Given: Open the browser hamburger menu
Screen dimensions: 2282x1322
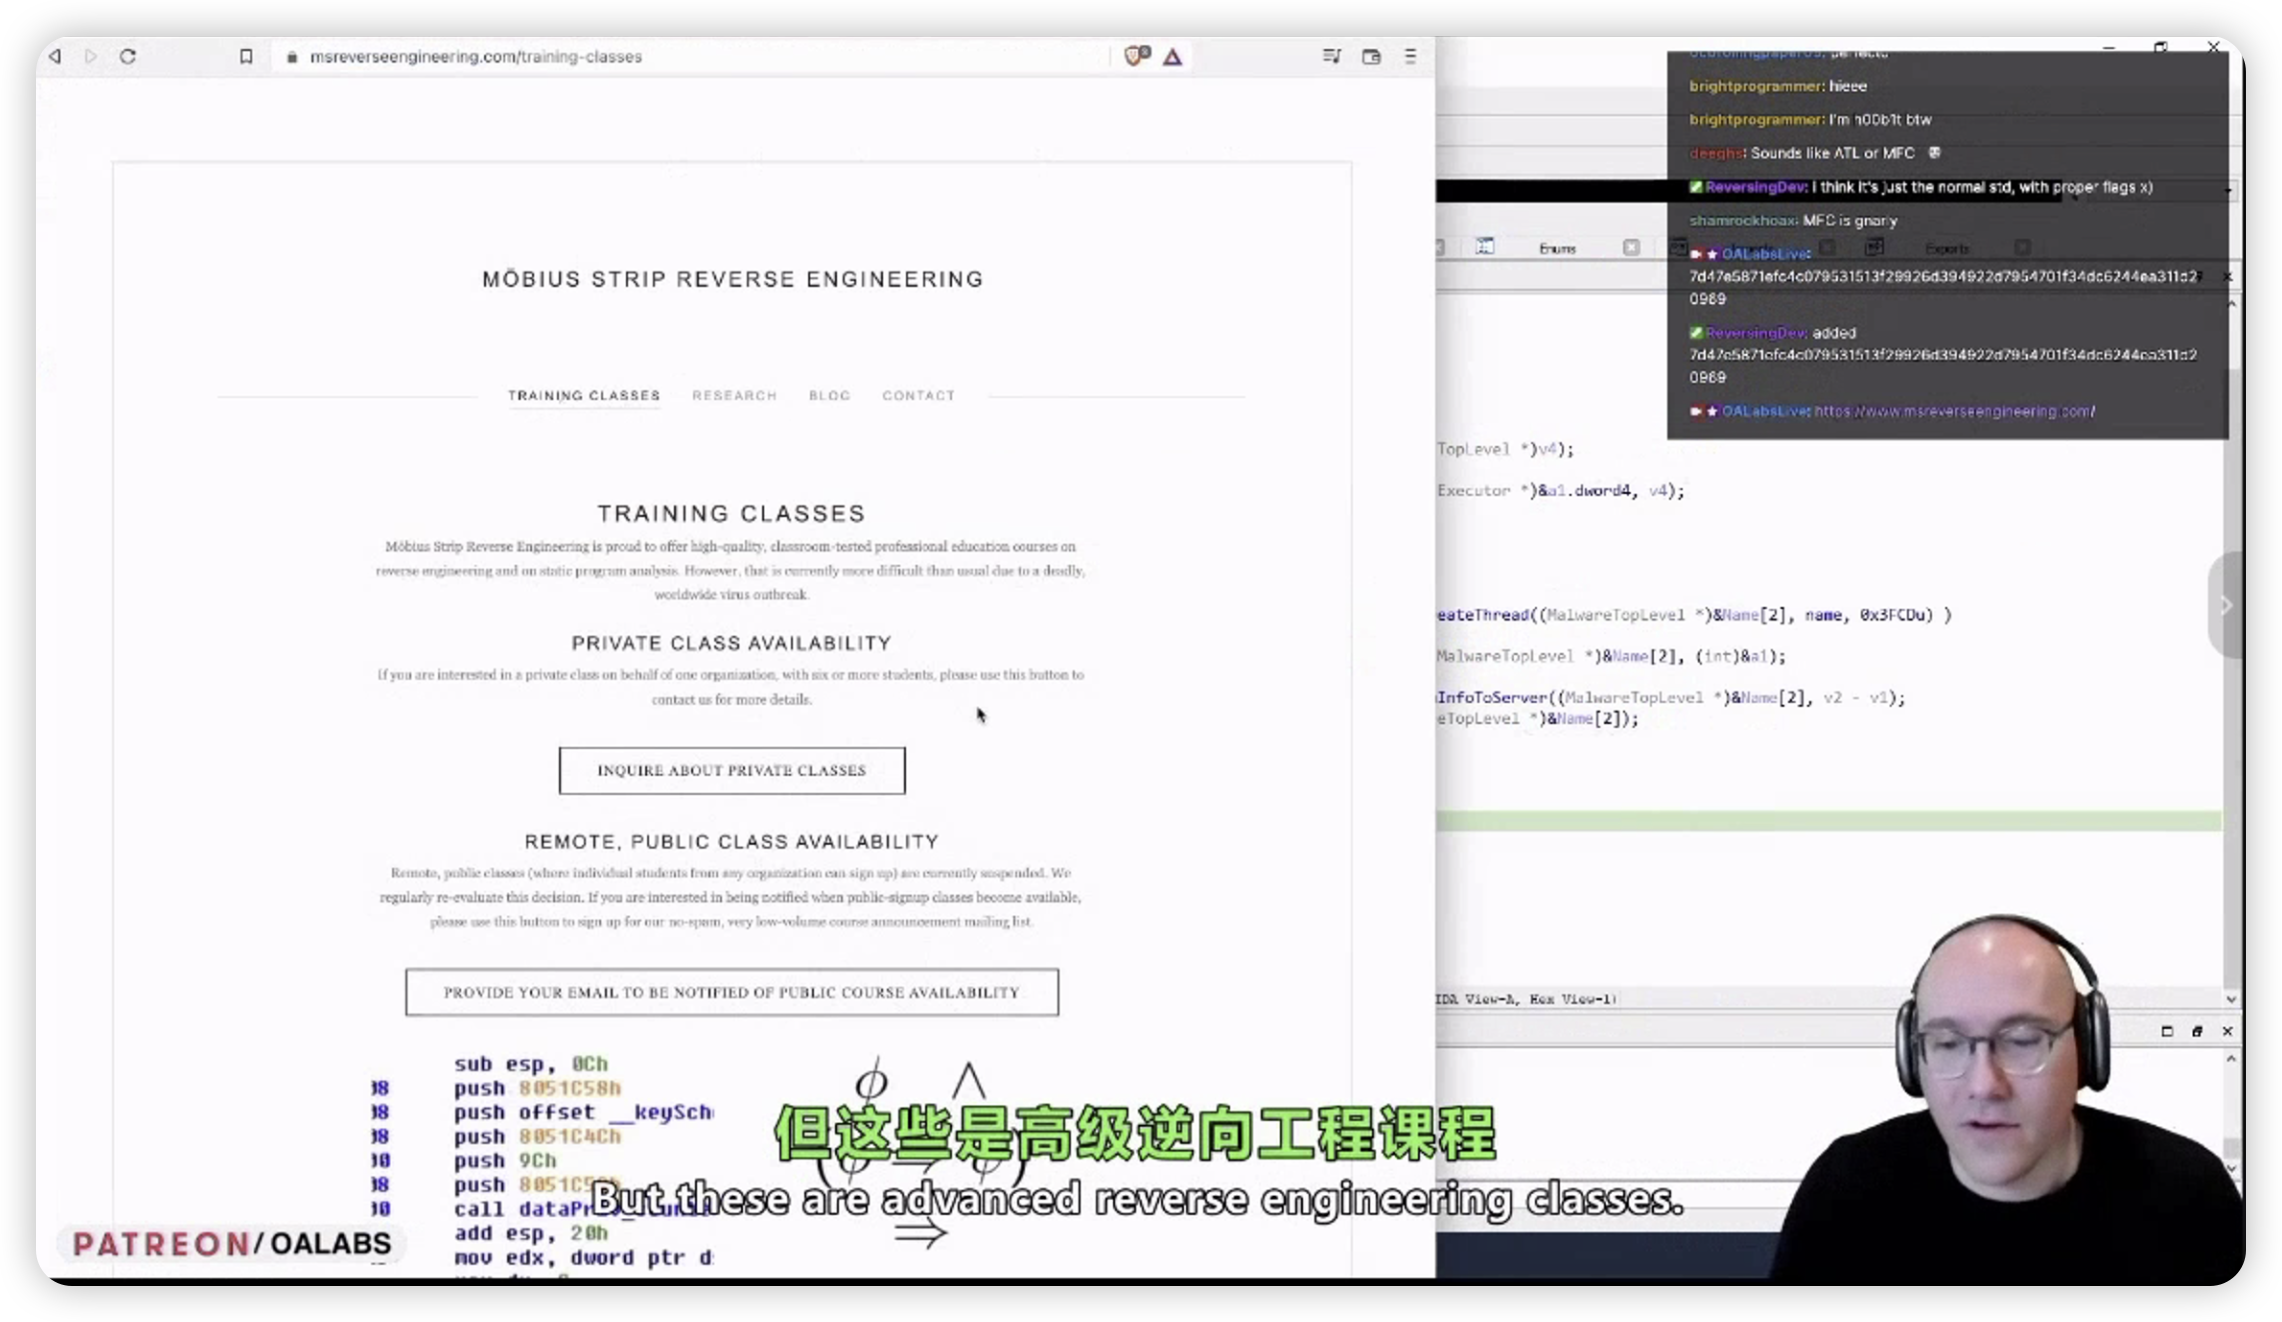Looking at the screenshot, I should point(1410,56).
